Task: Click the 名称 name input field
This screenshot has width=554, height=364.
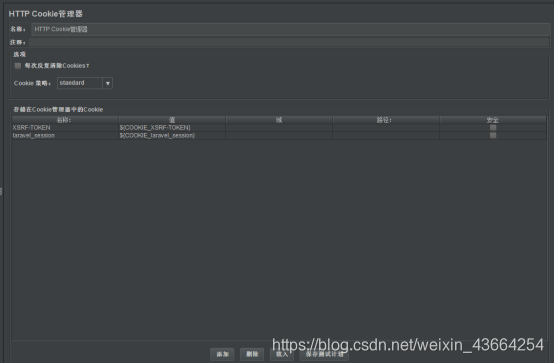Action: pos(290,29)
